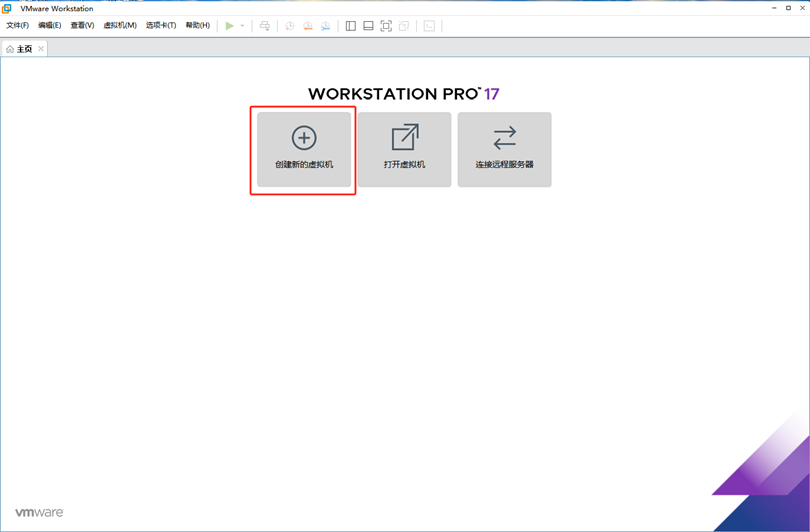Maximize the VMware Workstation window

point(788,8)
